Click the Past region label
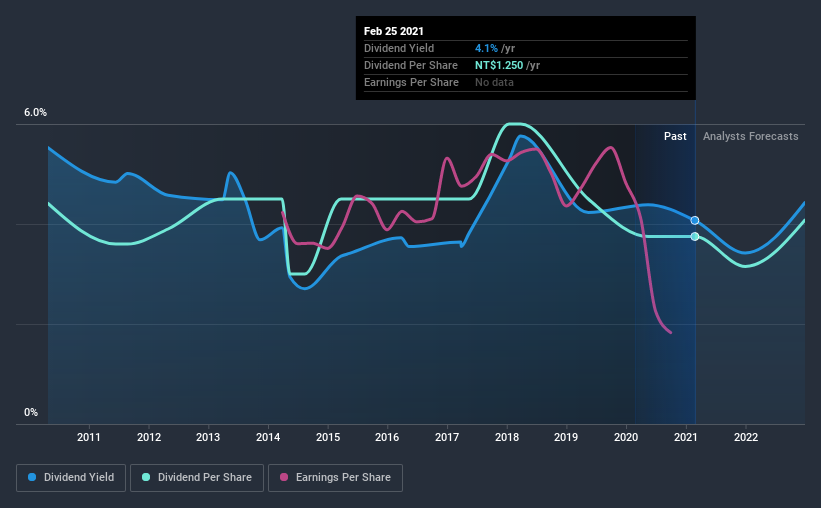This screenshot has height=508, width=821. [675, 136]
